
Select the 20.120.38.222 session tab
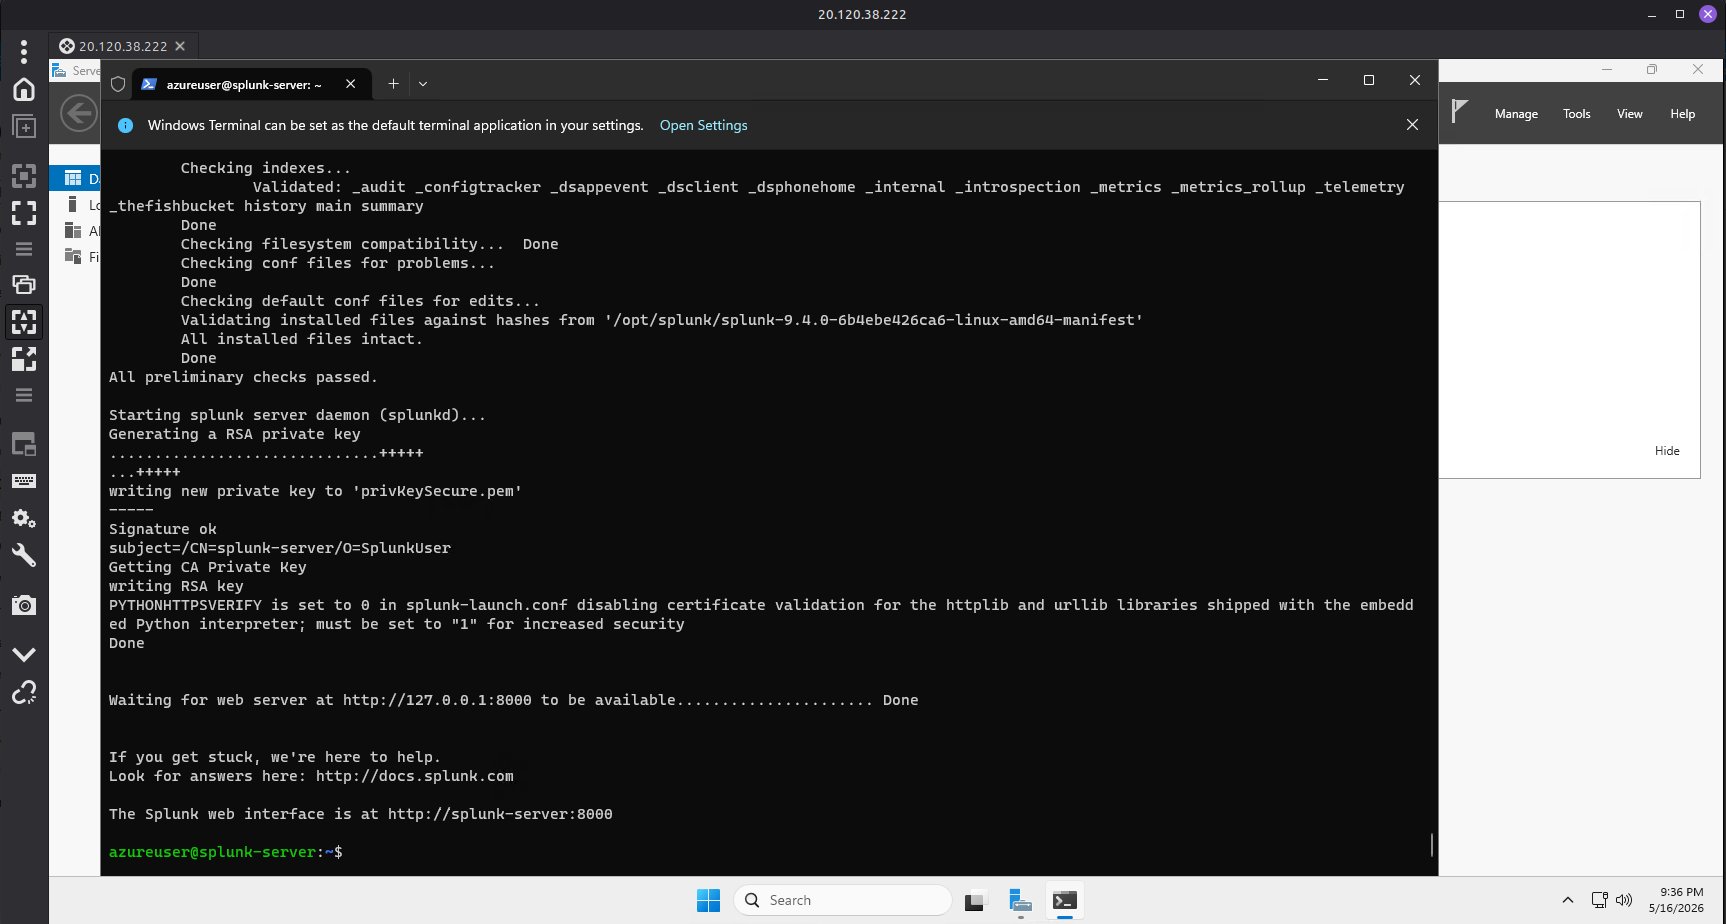tap(123, 46)
